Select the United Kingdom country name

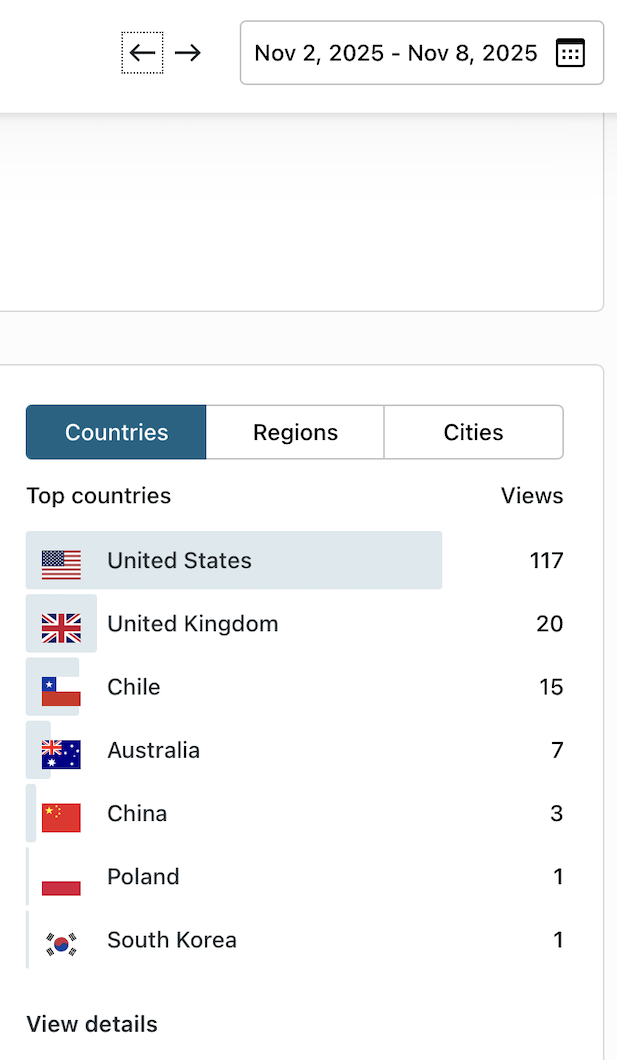coord(193,624)
